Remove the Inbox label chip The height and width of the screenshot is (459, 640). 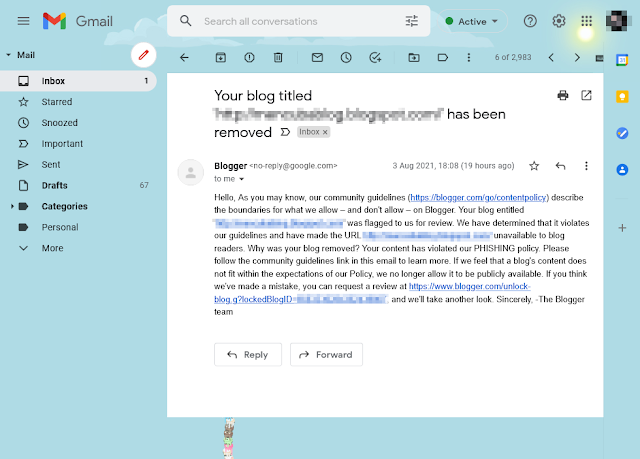pos(325,132)
